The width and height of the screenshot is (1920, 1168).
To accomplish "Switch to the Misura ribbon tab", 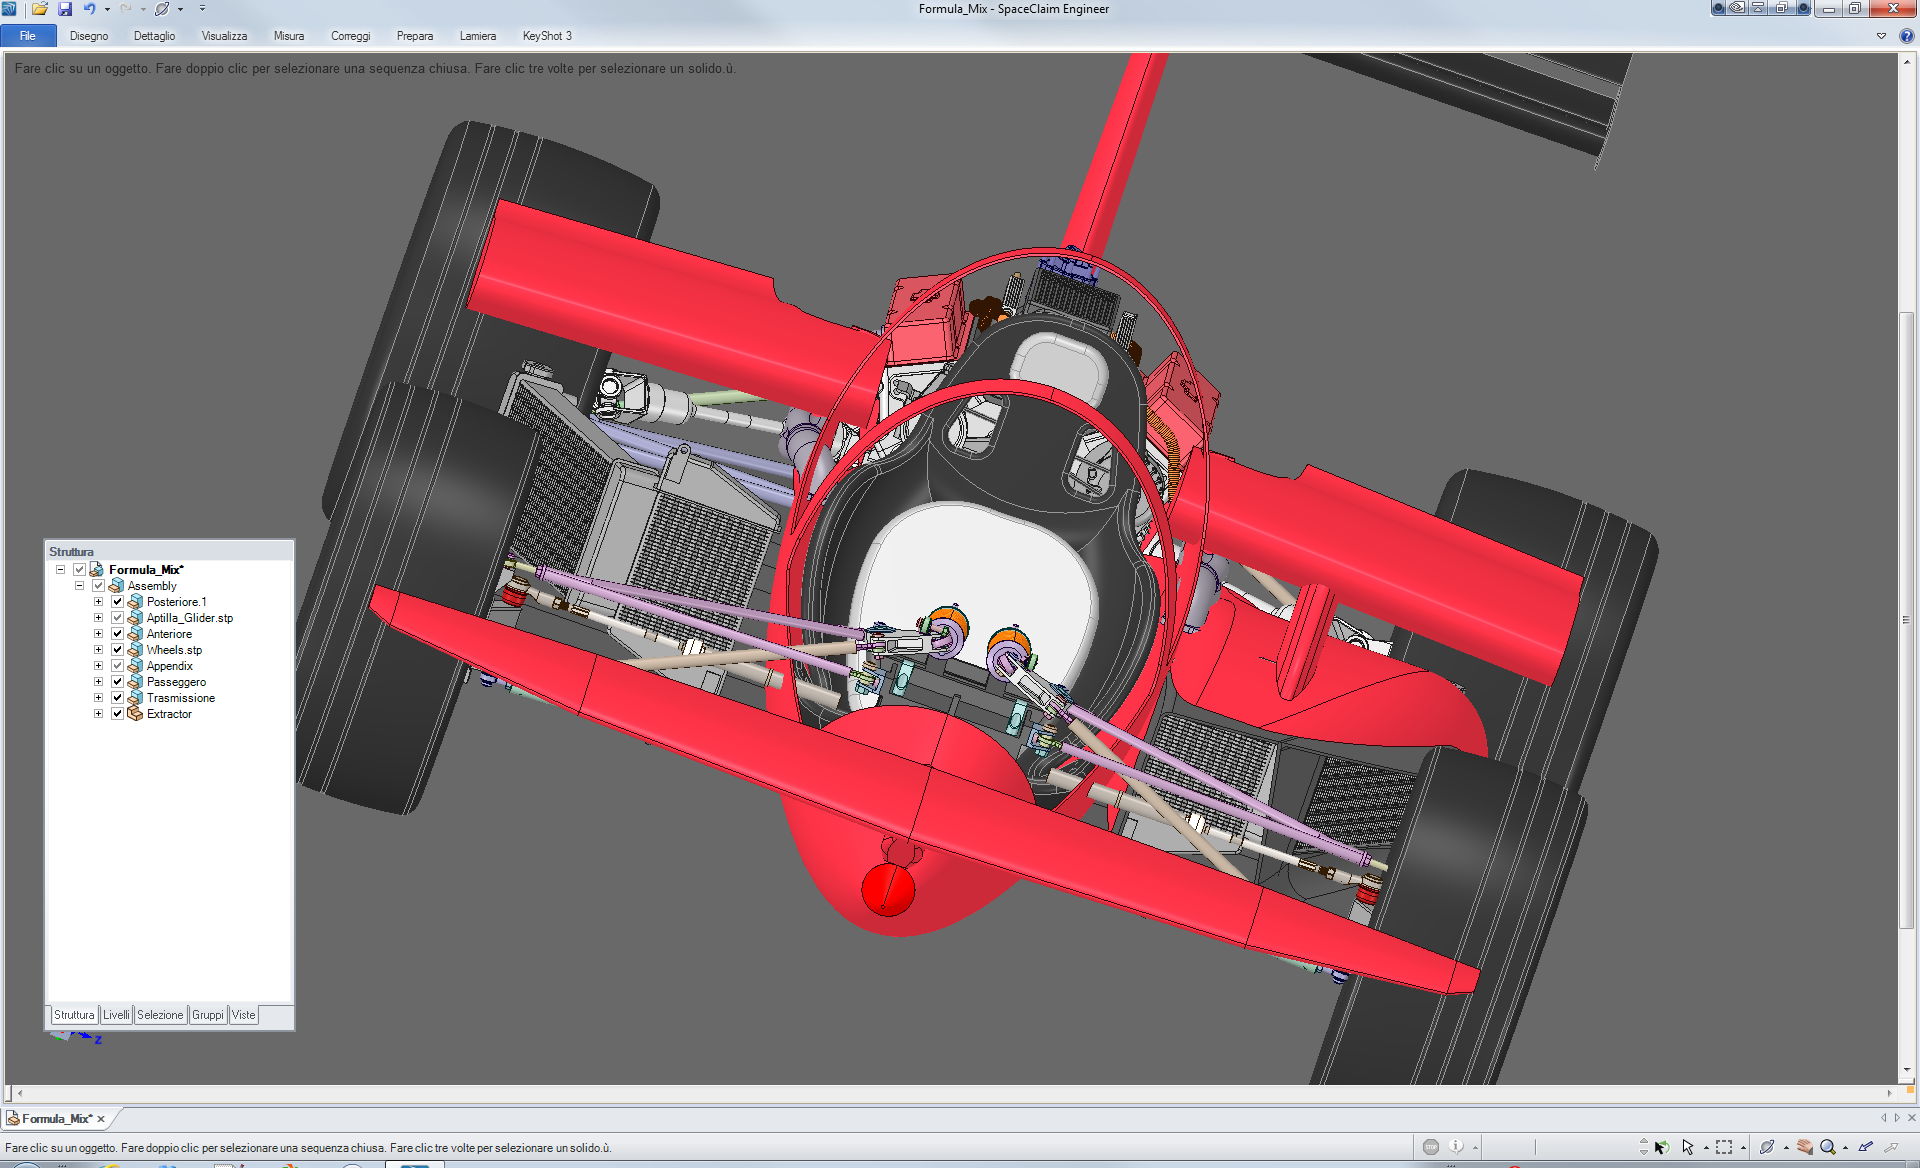I will tap(289, 36).
